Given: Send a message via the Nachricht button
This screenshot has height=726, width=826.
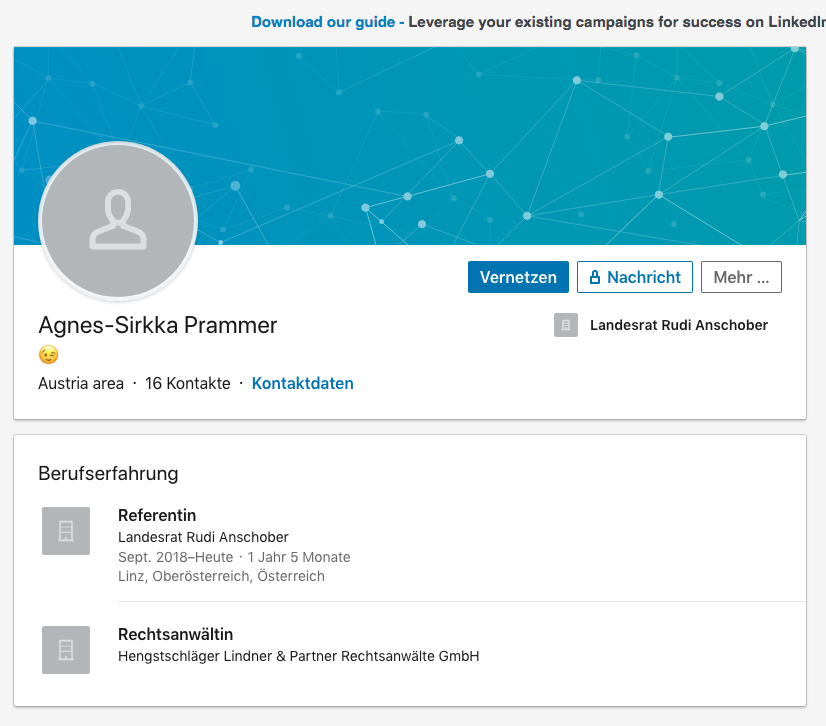Looking at the screenshot, I should click(x=635, y=277).
